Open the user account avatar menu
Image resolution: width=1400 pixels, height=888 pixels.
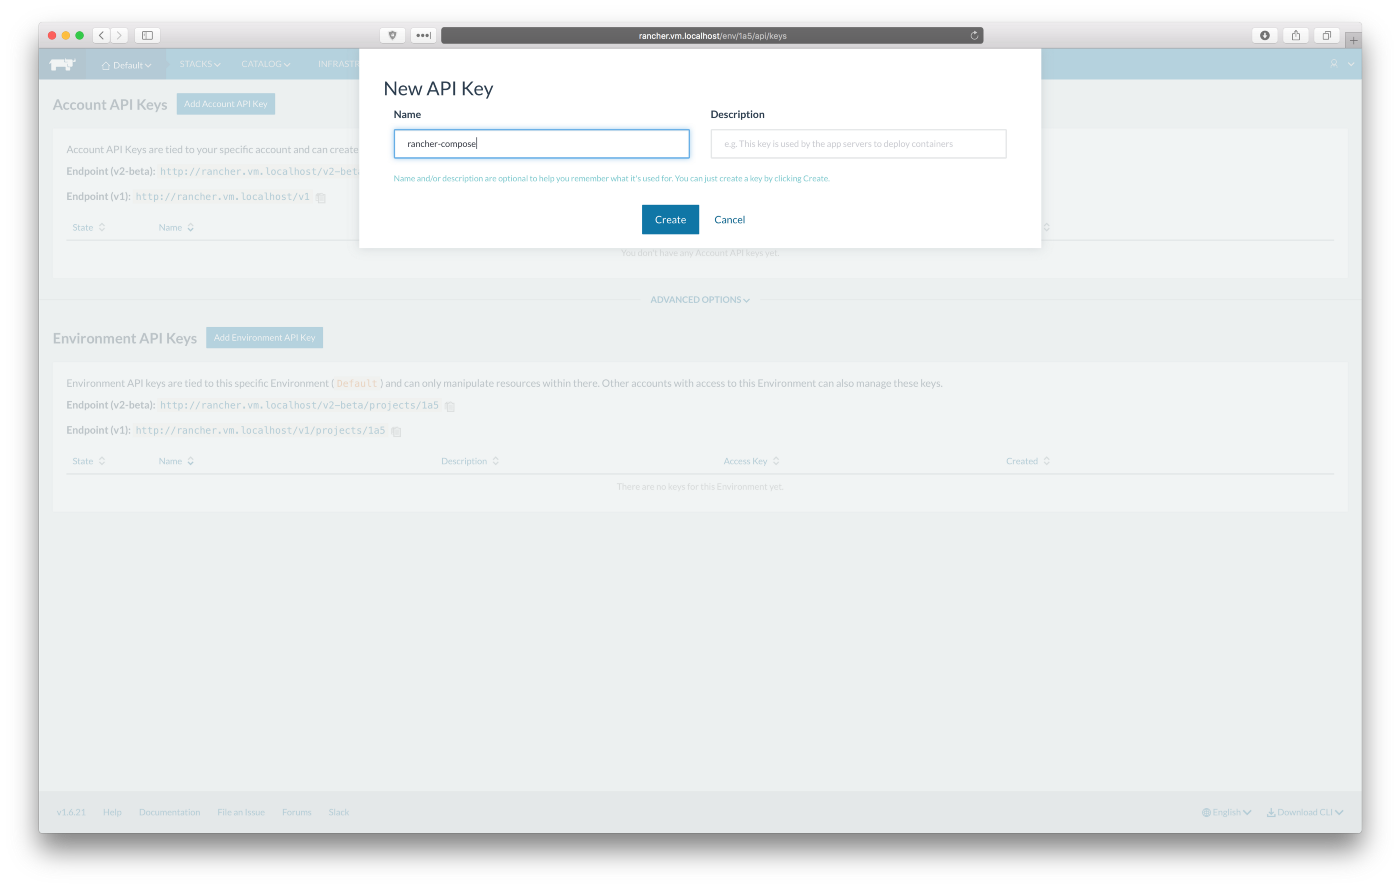tap(1341, 64)
